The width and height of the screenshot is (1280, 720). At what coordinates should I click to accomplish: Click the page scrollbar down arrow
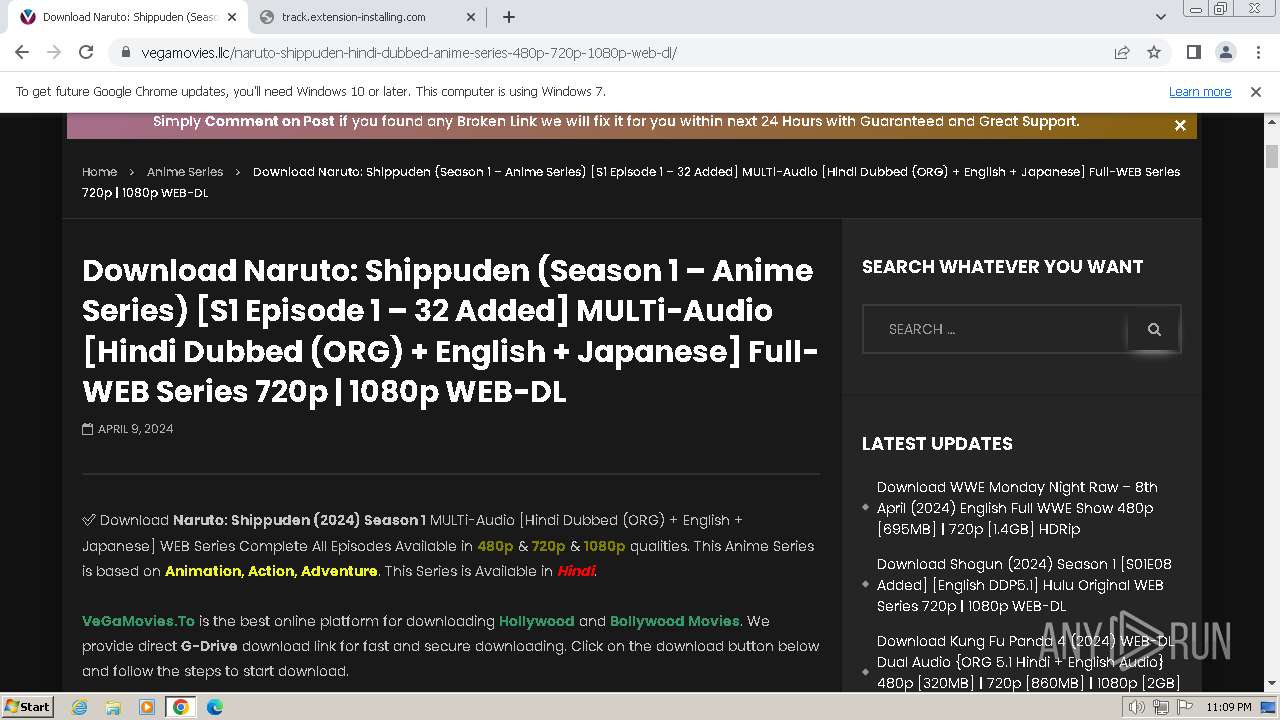click(1272, 684)
